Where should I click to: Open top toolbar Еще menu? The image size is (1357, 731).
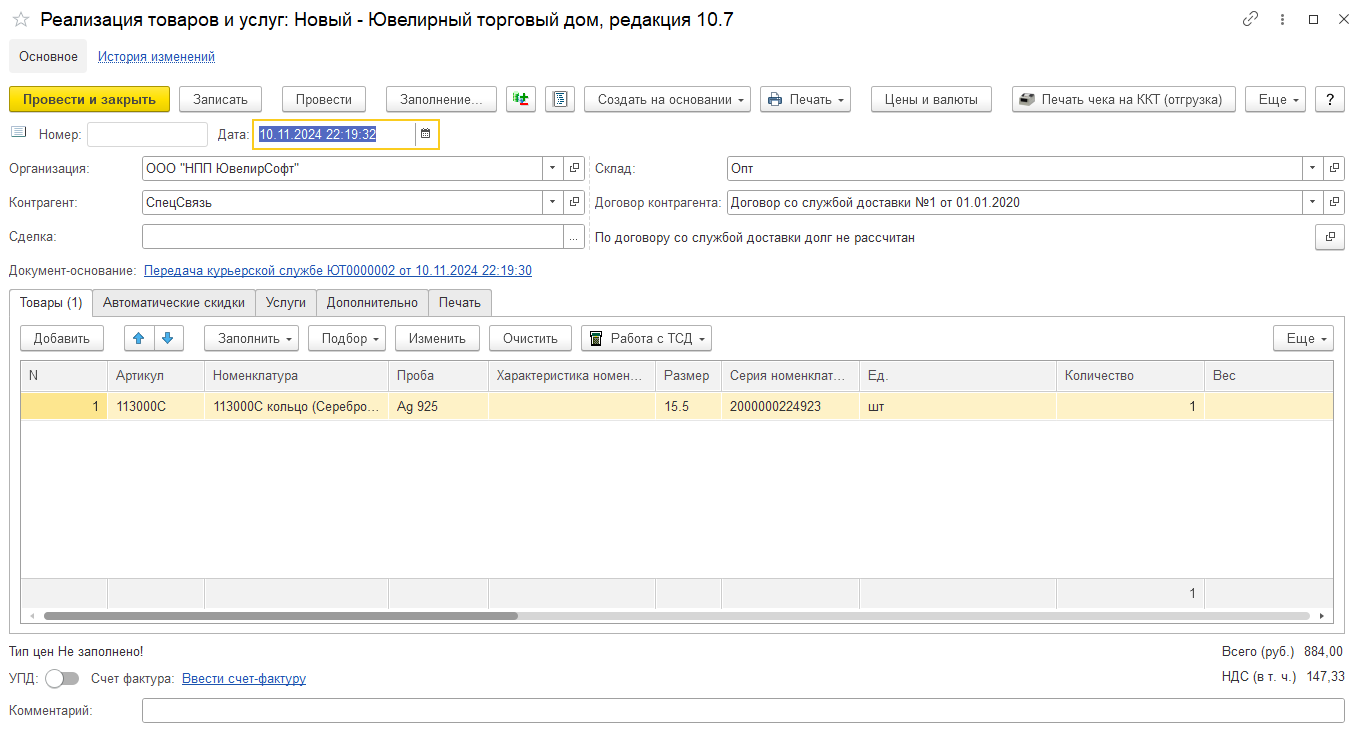1275,99
